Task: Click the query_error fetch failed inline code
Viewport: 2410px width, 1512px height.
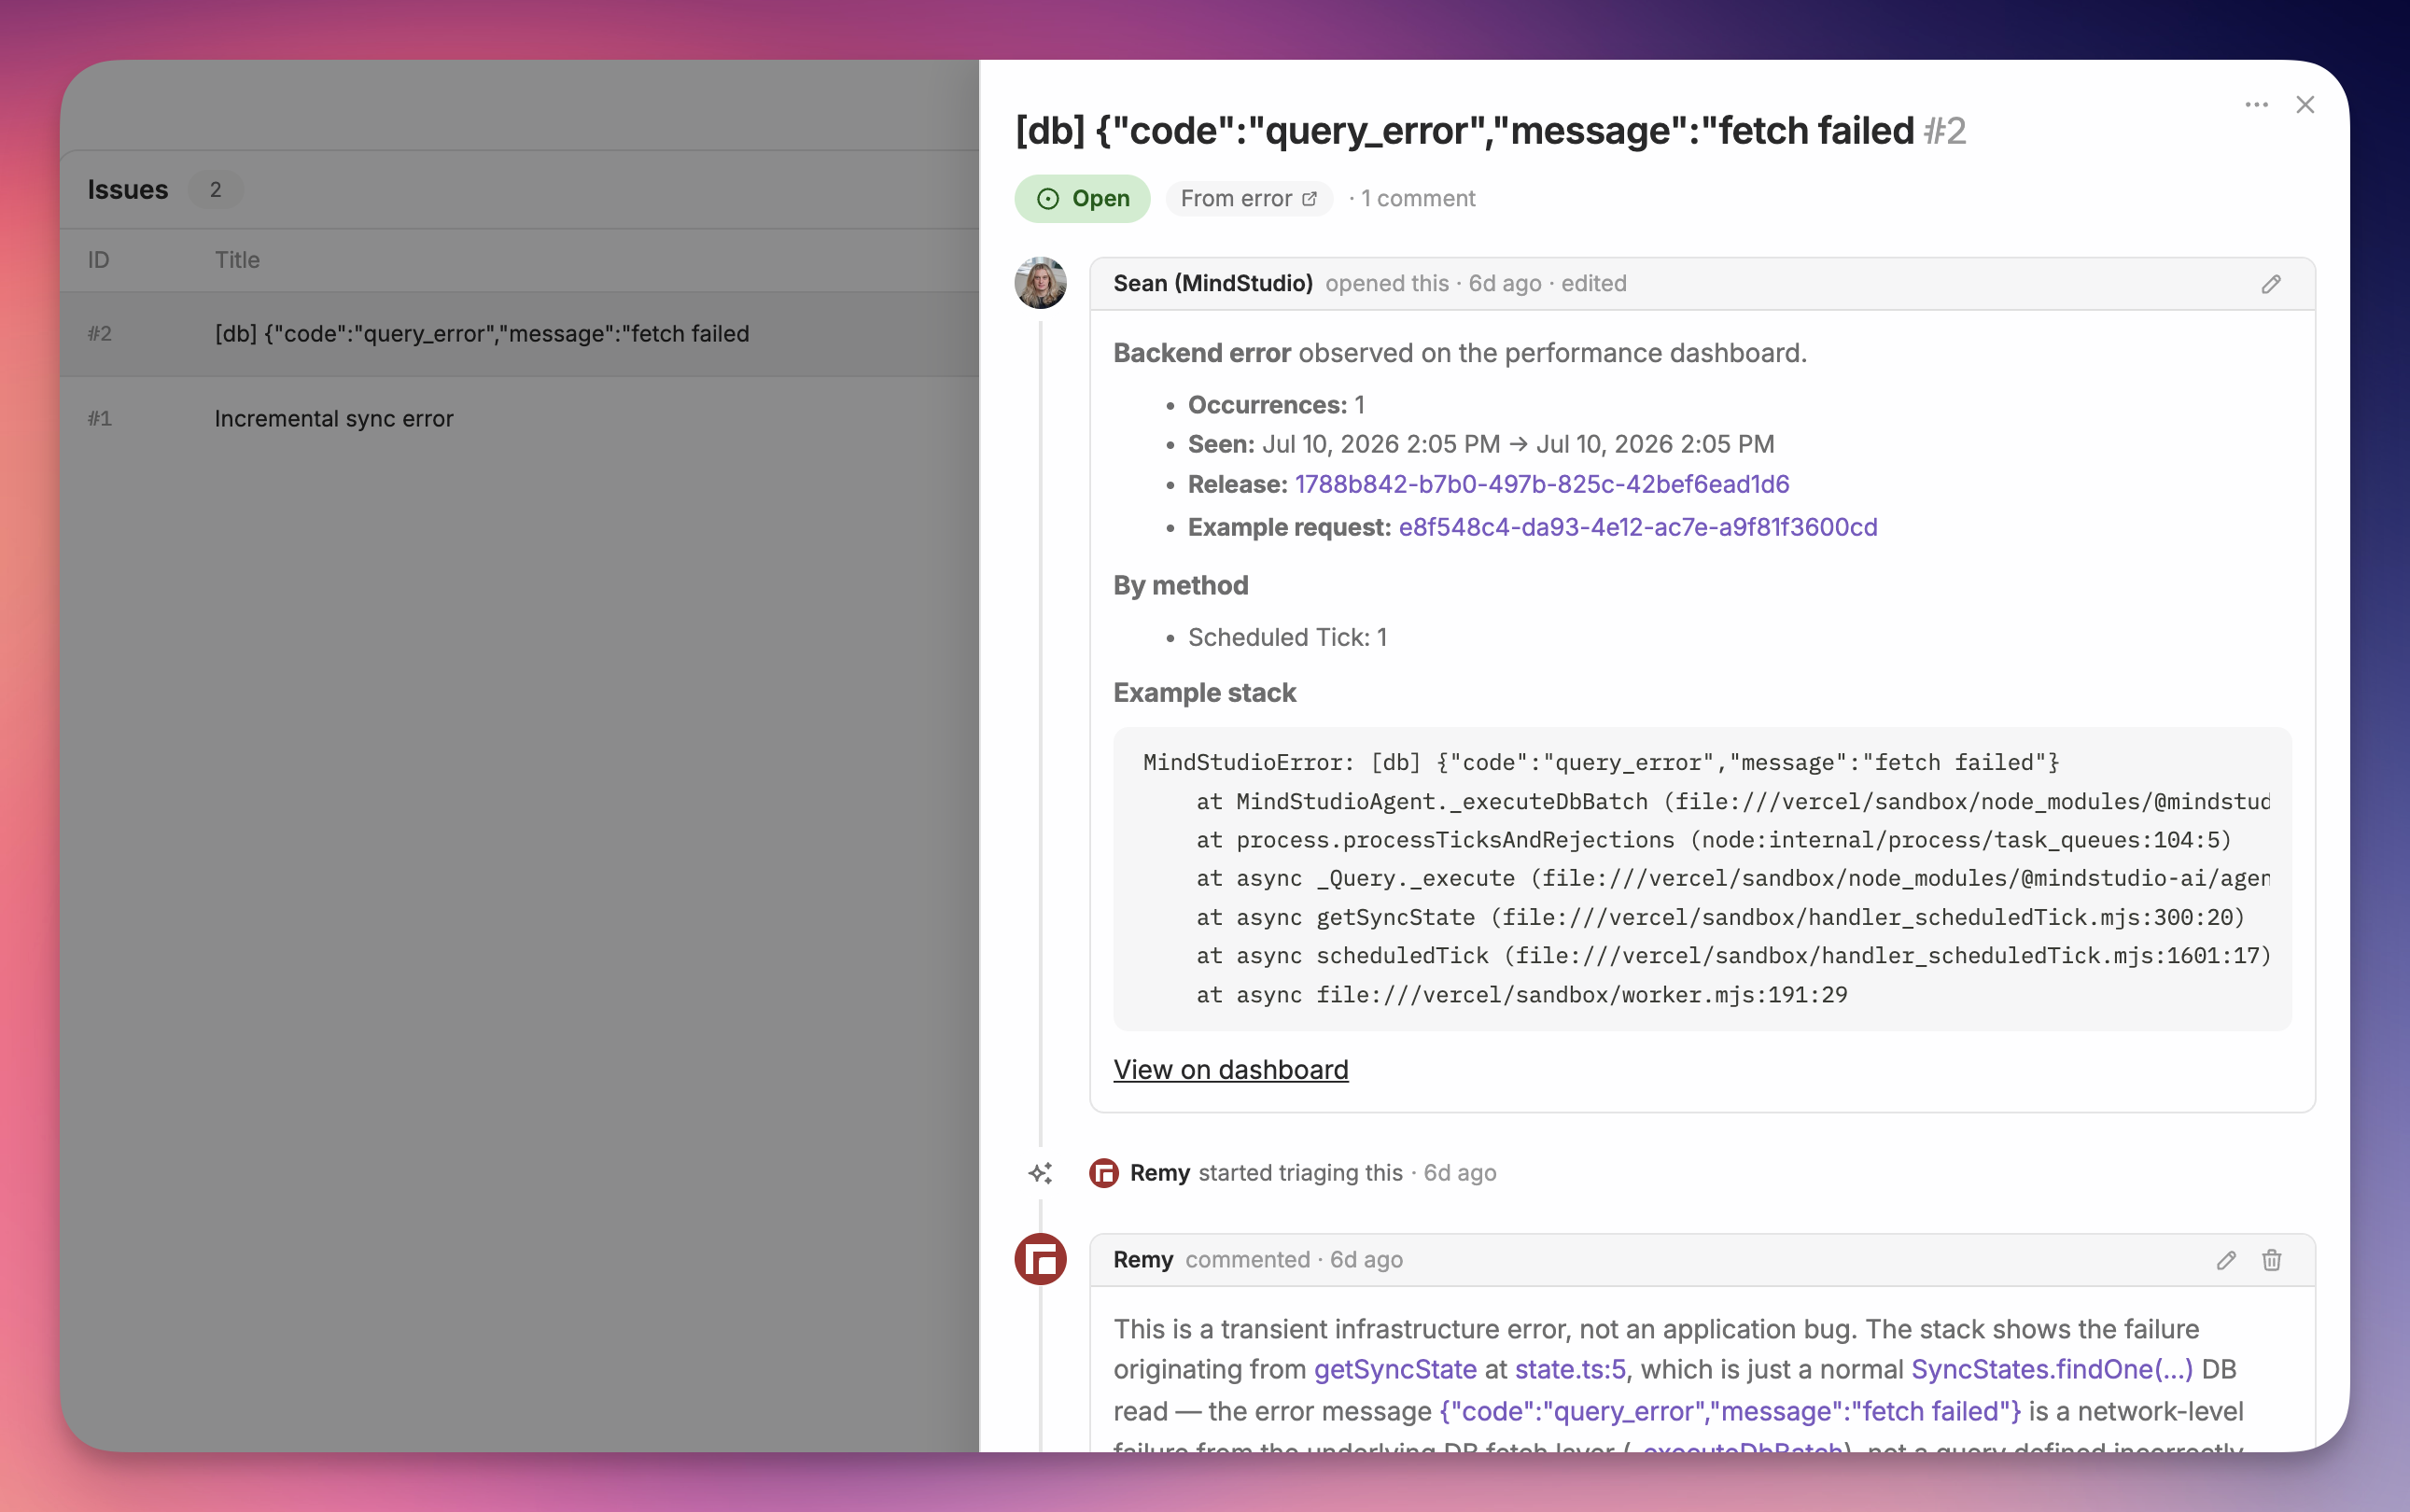Action: (1730, 1412)
